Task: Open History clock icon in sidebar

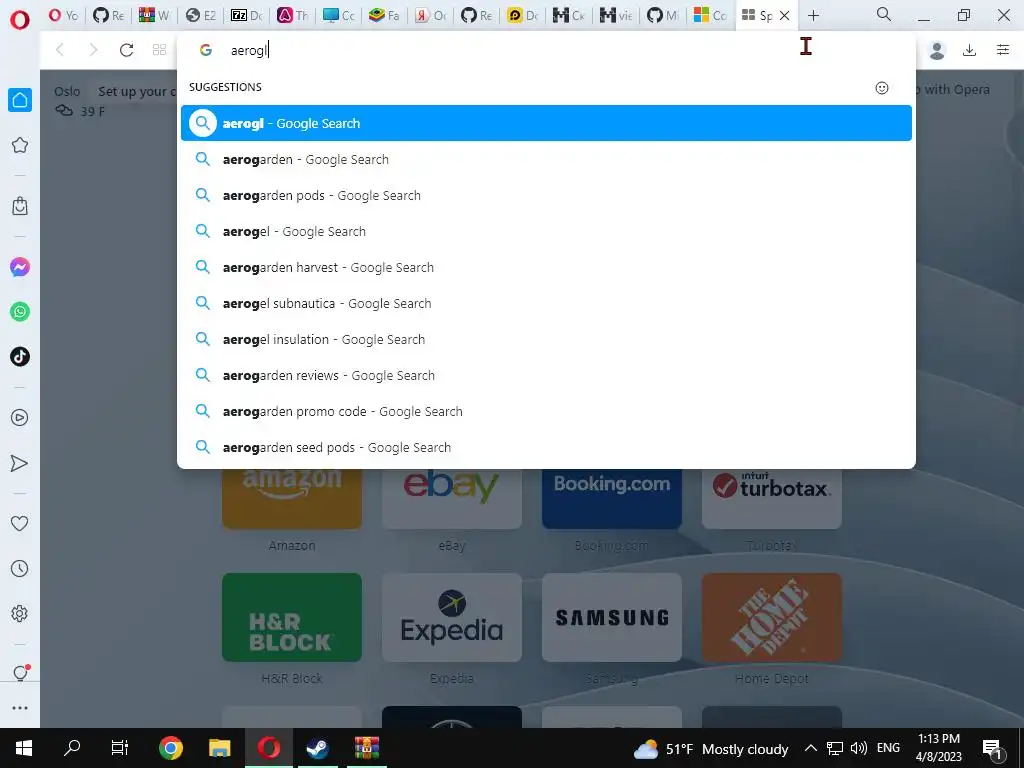Action: (20, 568)
